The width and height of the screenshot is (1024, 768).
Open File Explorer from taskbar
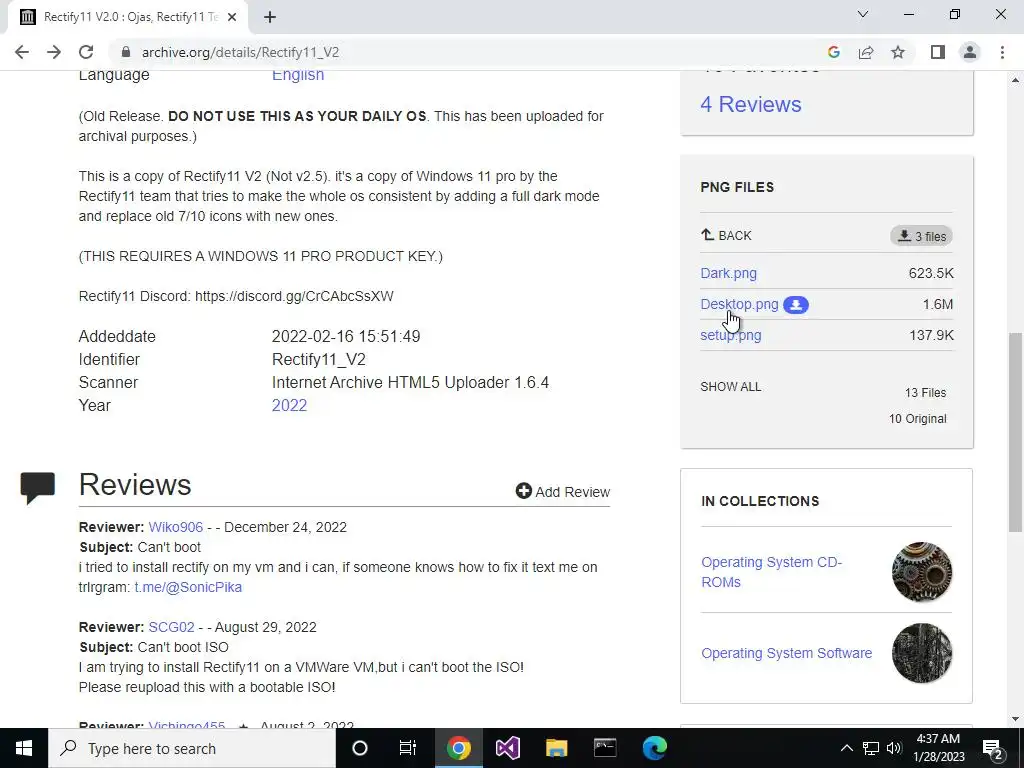tap(556, 748)
